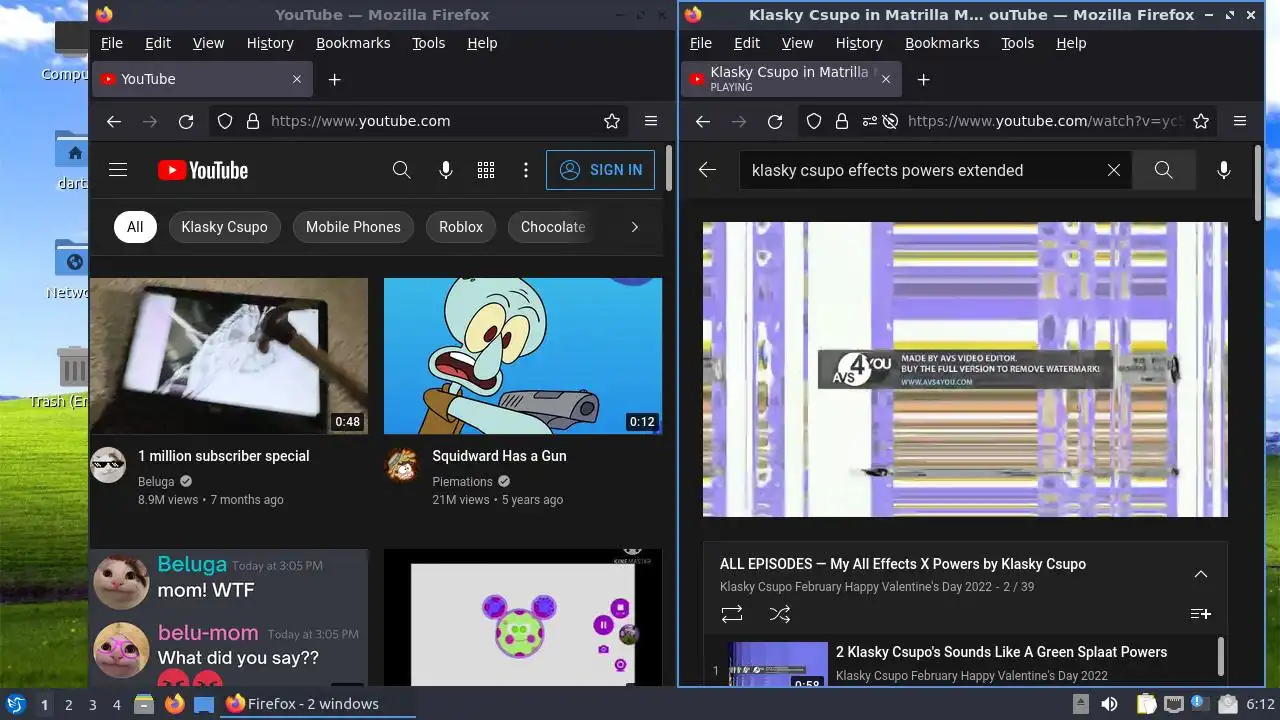Select the Klasky Csupo filter chip
Image resolution: width=1280 pixels, height=720 pixels.
224,227
